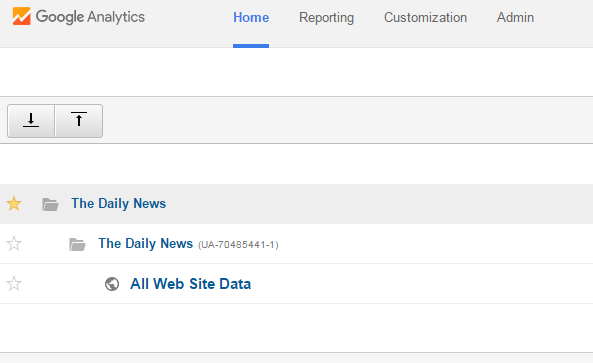Collapse The Daily News account folder
This screenshot has width=593, height=363.
coord(50,204)
